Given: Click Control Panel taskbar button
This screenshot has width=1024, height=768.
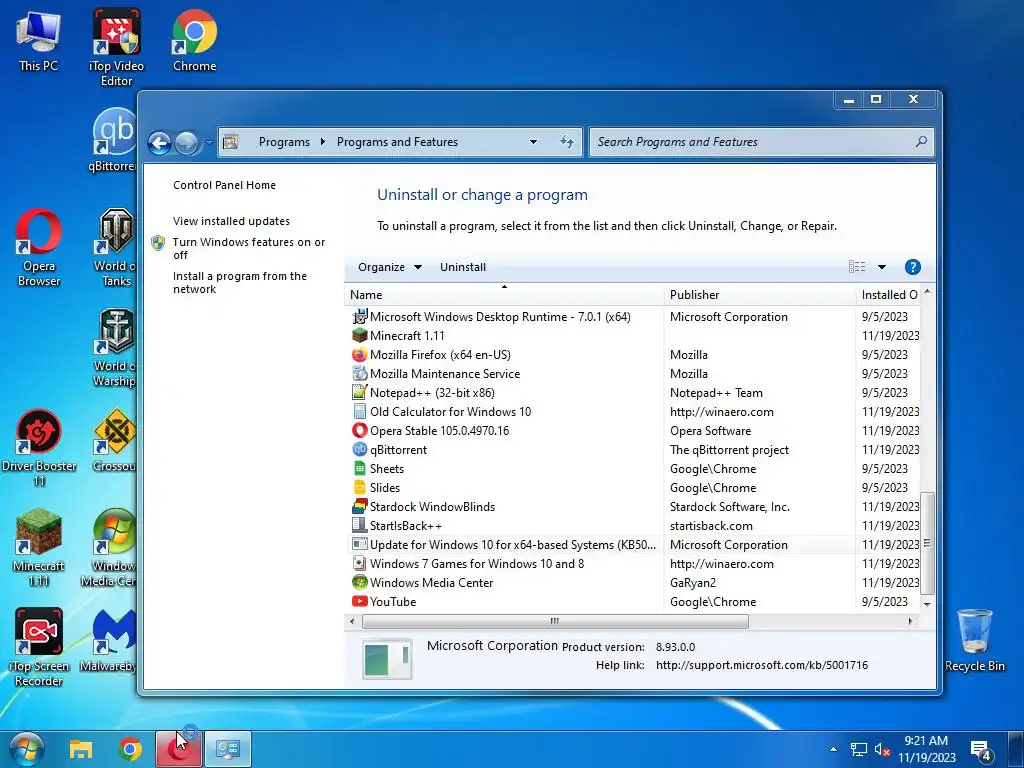Looking at the screenshot, I should [228, 749].
